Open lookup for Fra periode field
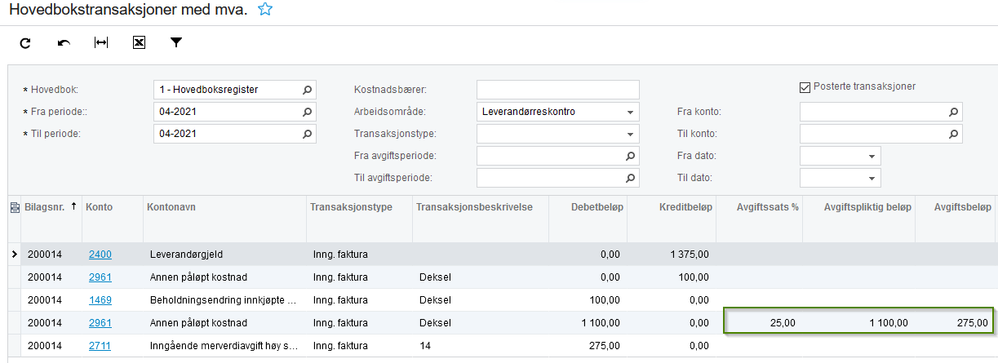The image size is (998, 363). coord(307,112)
